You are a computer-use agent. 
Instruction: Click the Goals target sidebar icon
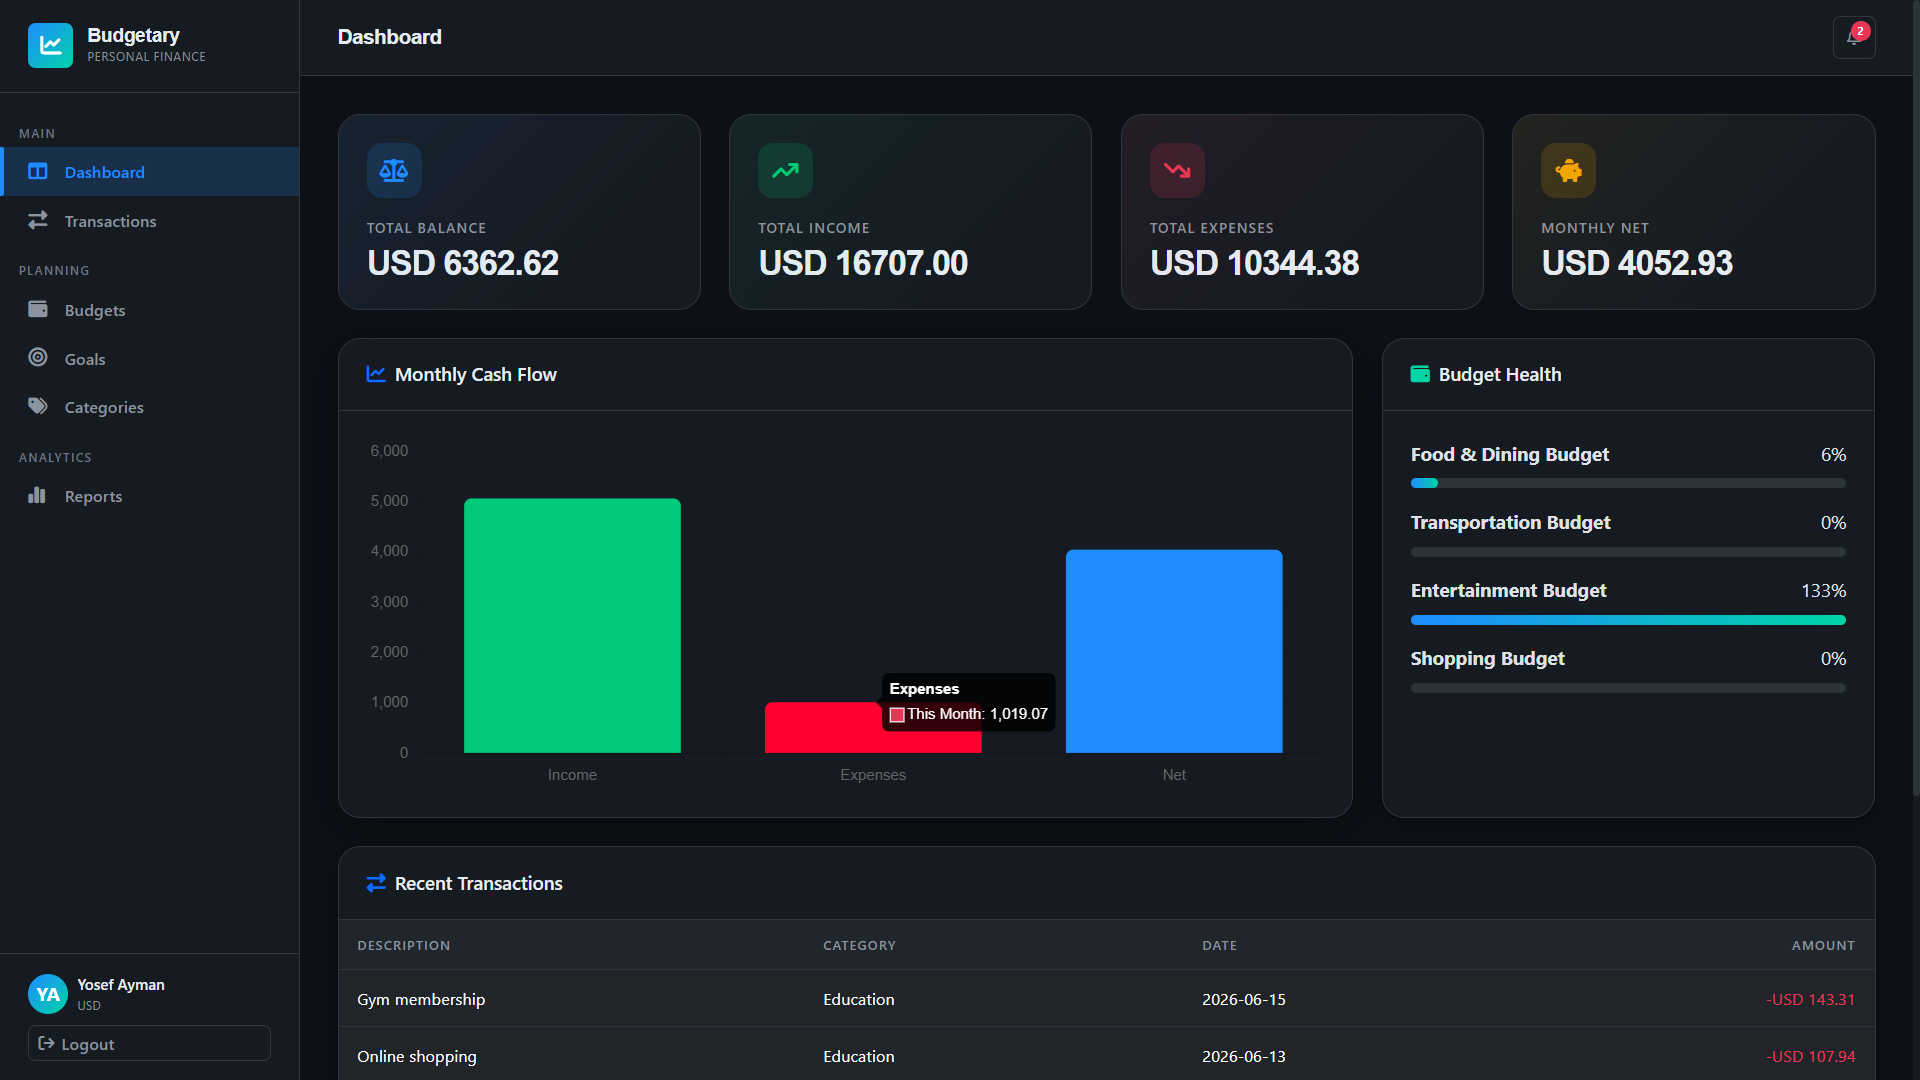coord(38,357)
